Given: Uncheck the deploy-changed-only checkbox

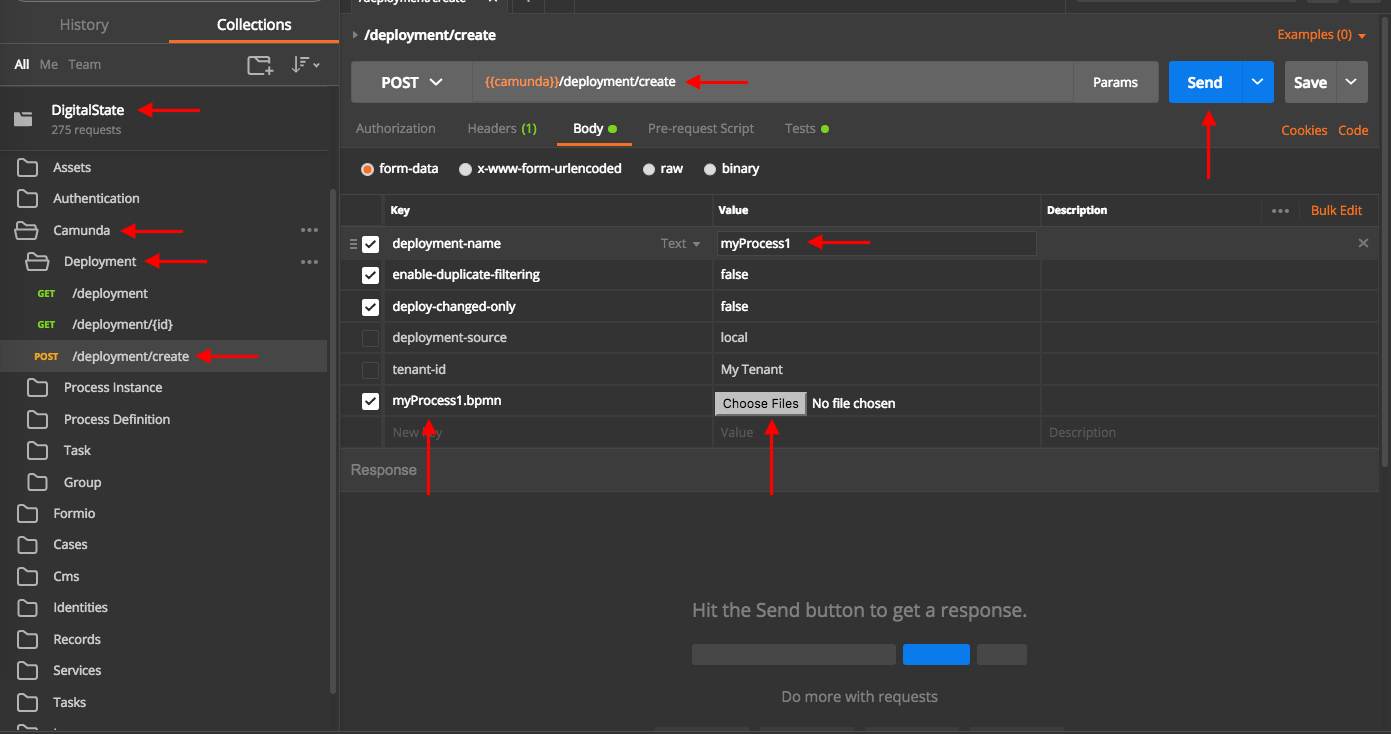Looking at the screenshot, I should (371, 307).
